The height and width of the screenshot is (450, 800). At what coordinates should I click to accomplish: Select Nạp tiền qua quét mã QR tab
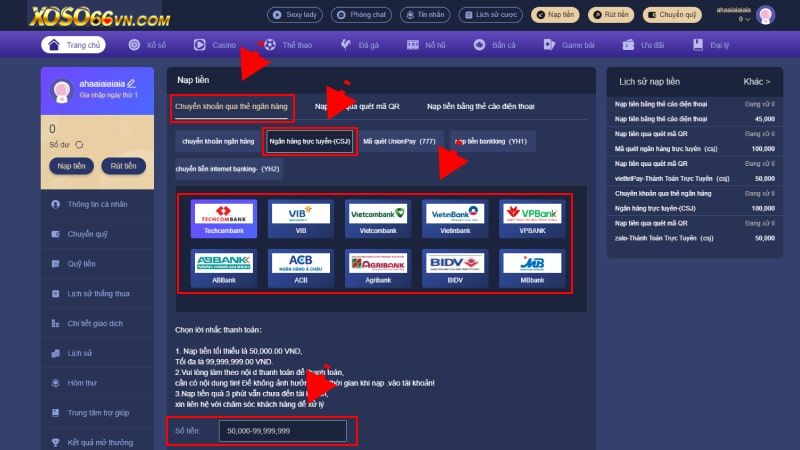tap(357, 107)
